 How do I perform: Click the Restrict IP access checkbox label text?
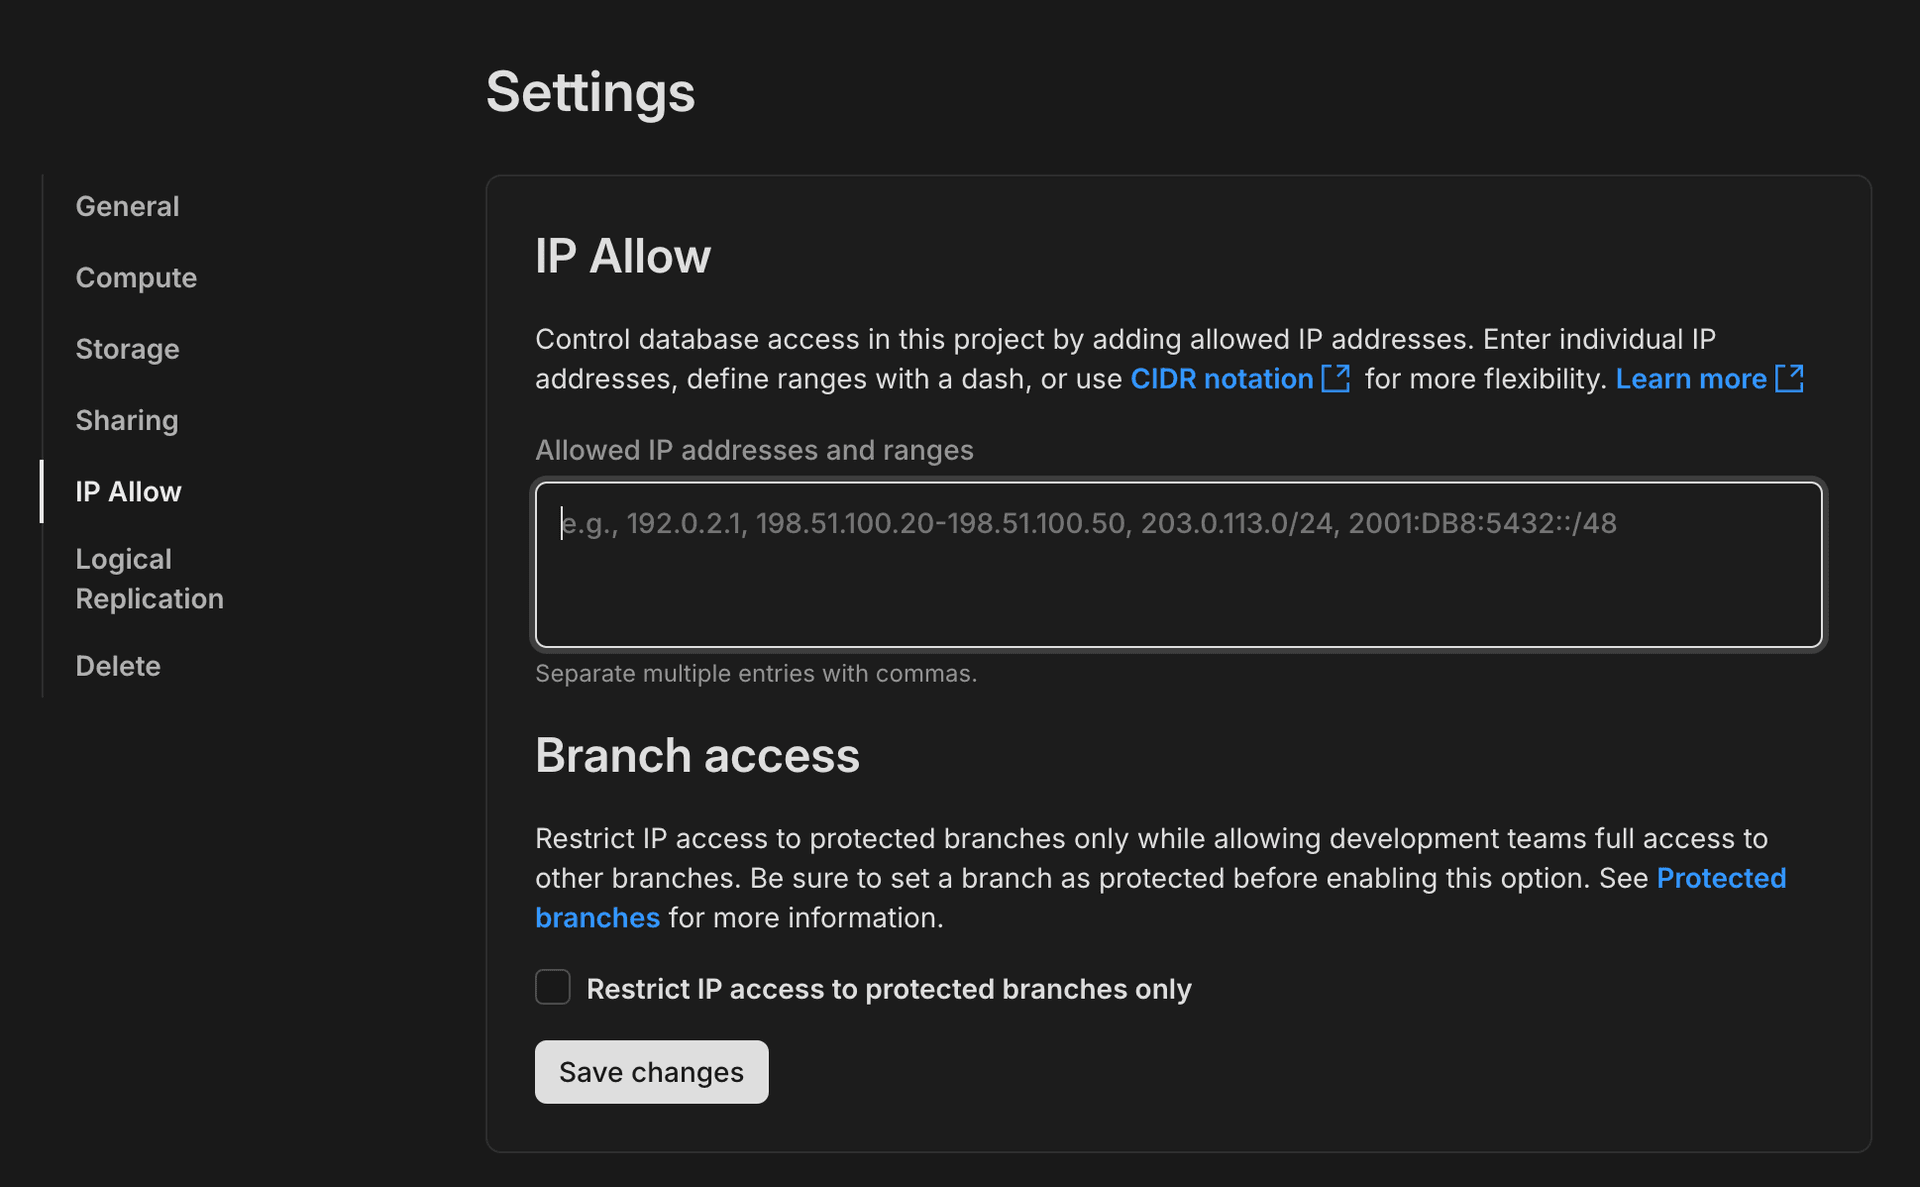(888, 989)
